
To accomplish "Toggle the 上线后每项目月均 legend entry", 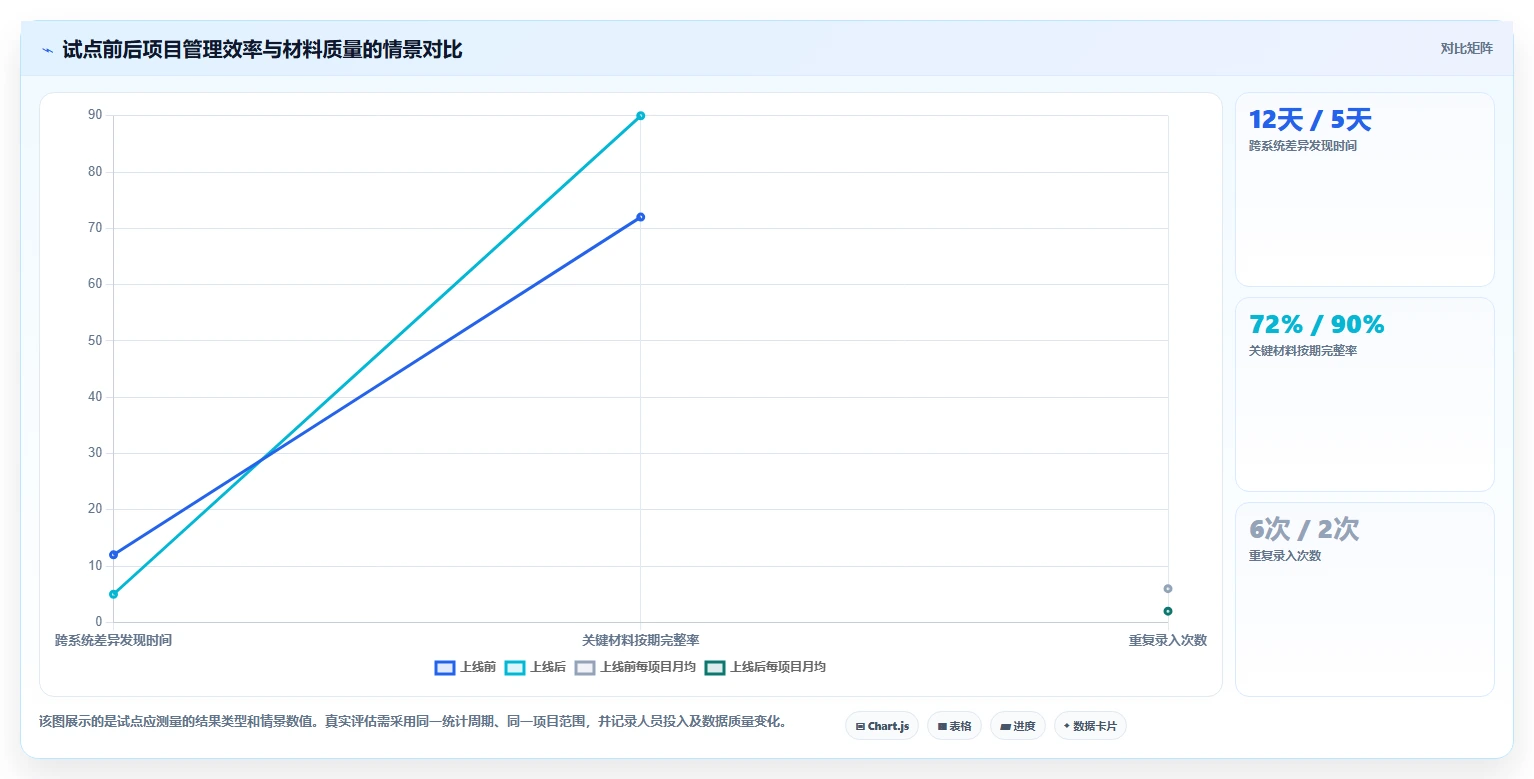I will click(765, 668).
